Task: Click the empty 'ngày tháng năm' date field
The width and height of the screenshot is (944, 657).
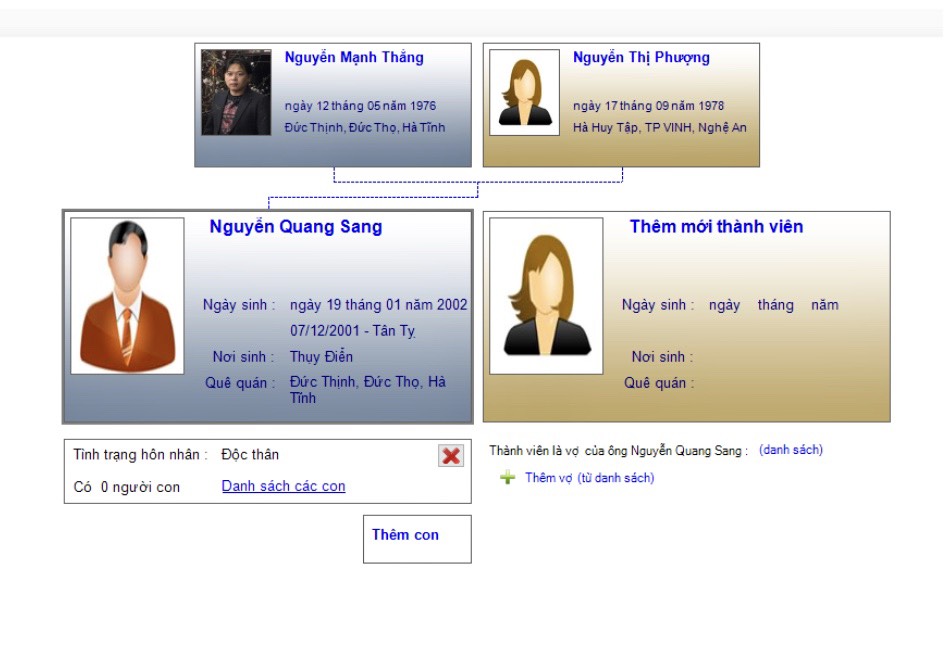Action: tap(774, 305)
